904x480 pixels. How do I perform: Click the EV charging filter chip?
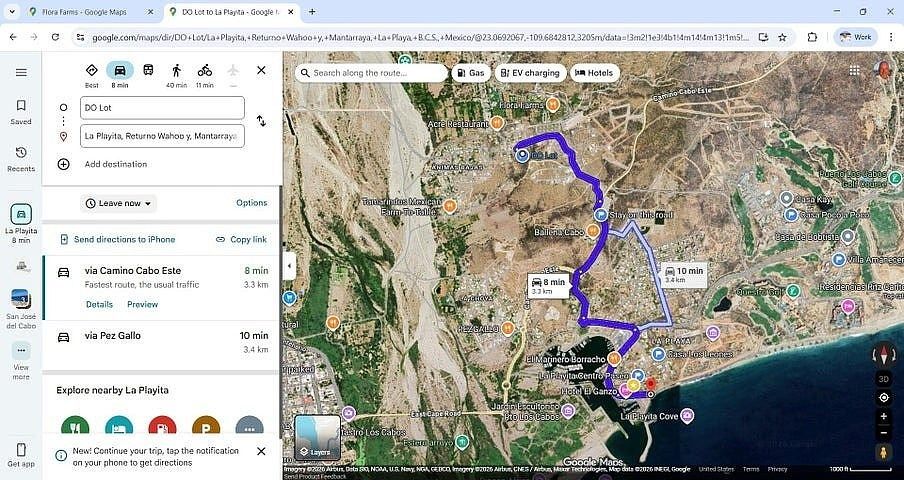[530, 73]
